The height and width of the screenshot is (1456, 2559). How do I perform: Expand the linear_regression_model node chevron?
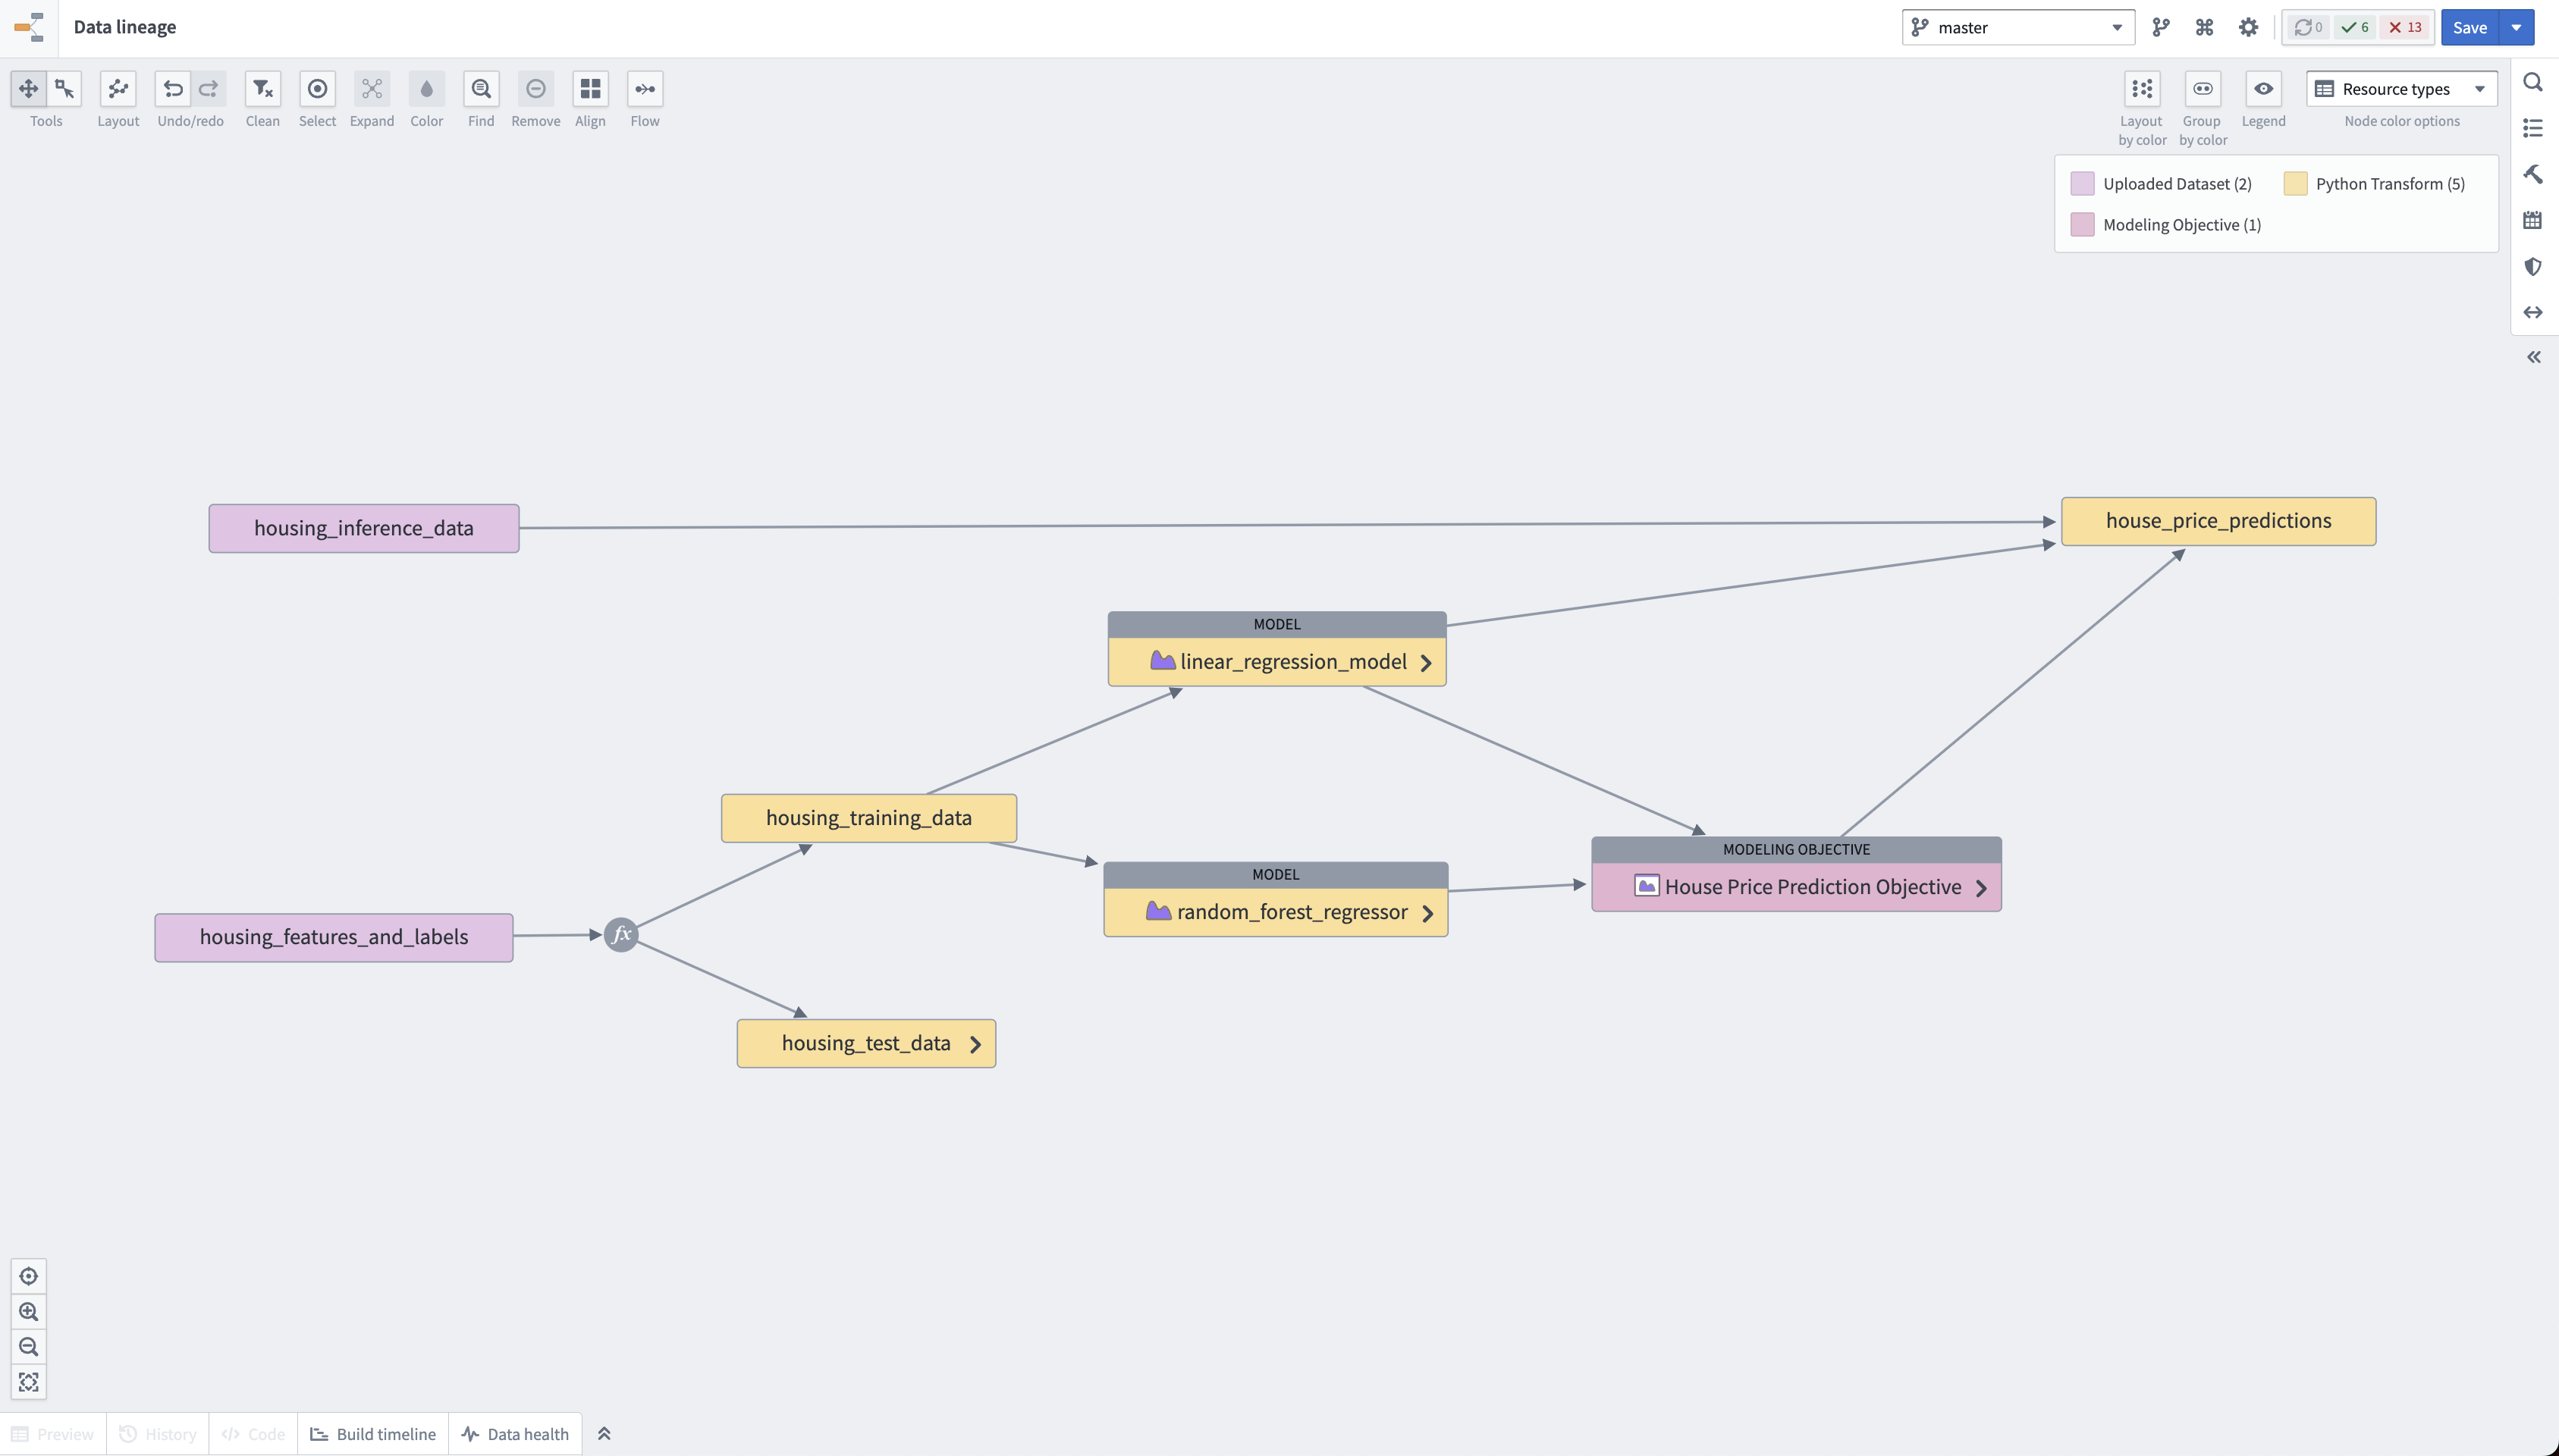[x=1426, y=663]
